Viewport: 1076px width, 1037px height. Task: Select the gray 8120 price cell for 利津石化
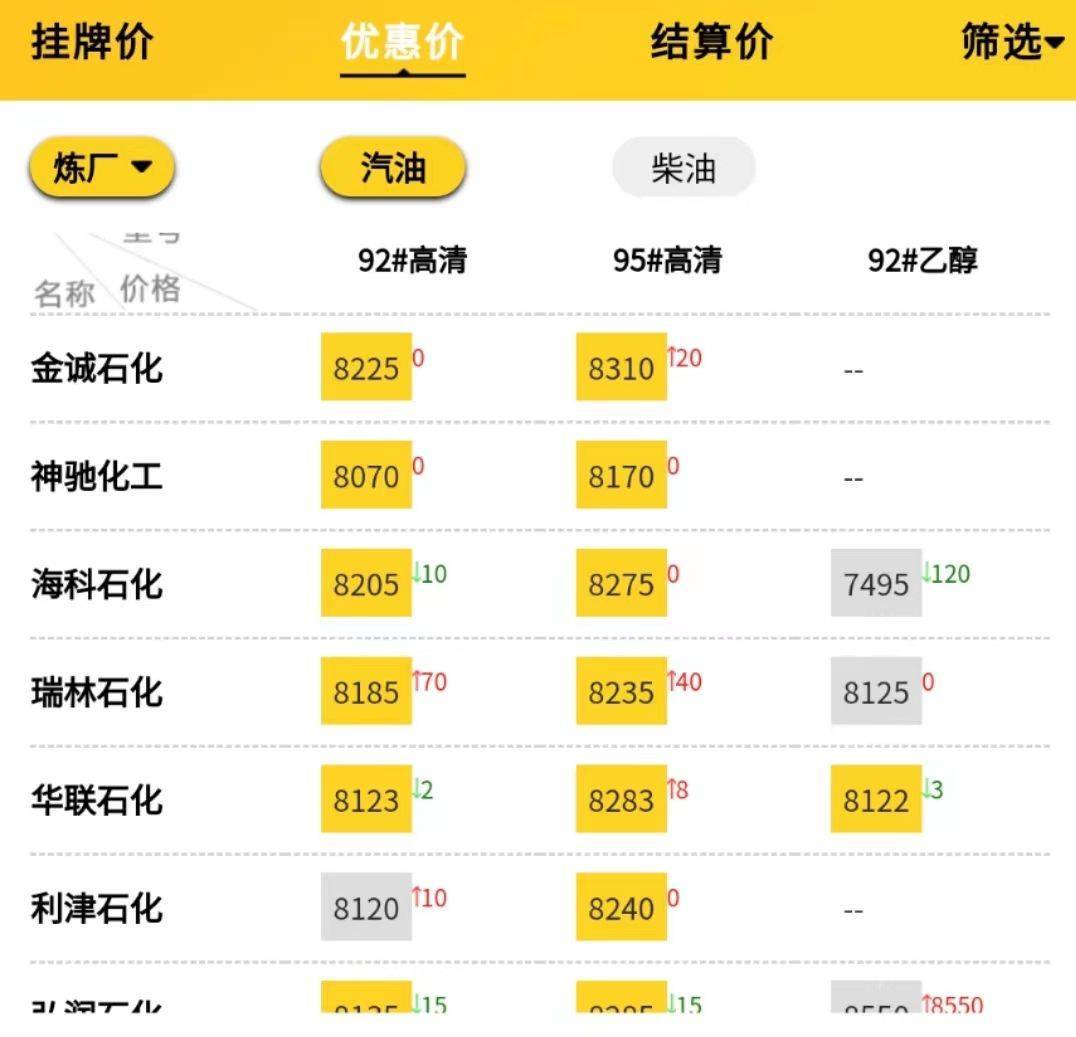point(365,908)
